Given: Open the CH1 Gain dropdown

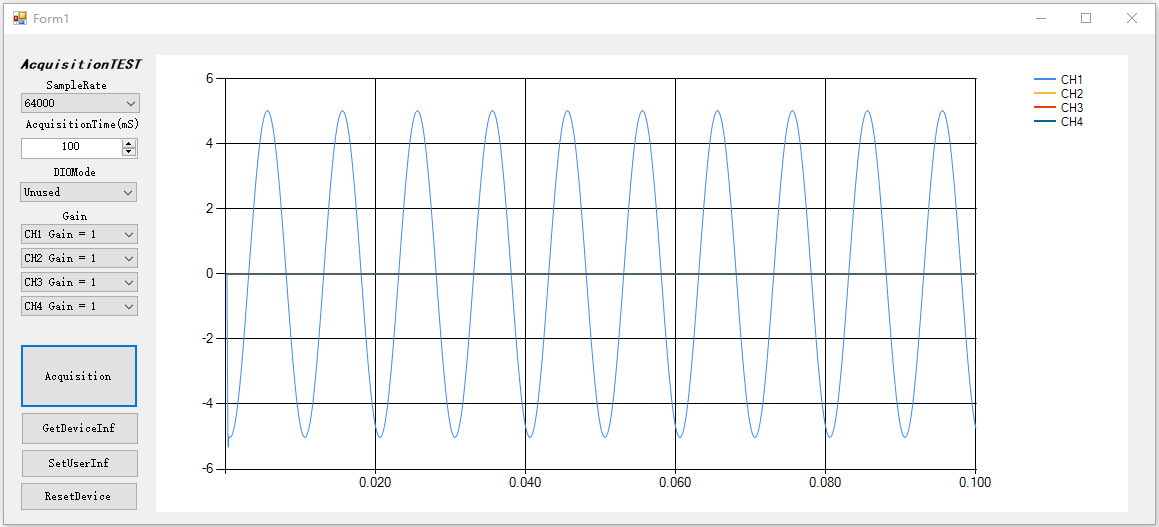Looking at the screenshot, I should [79, 234].
